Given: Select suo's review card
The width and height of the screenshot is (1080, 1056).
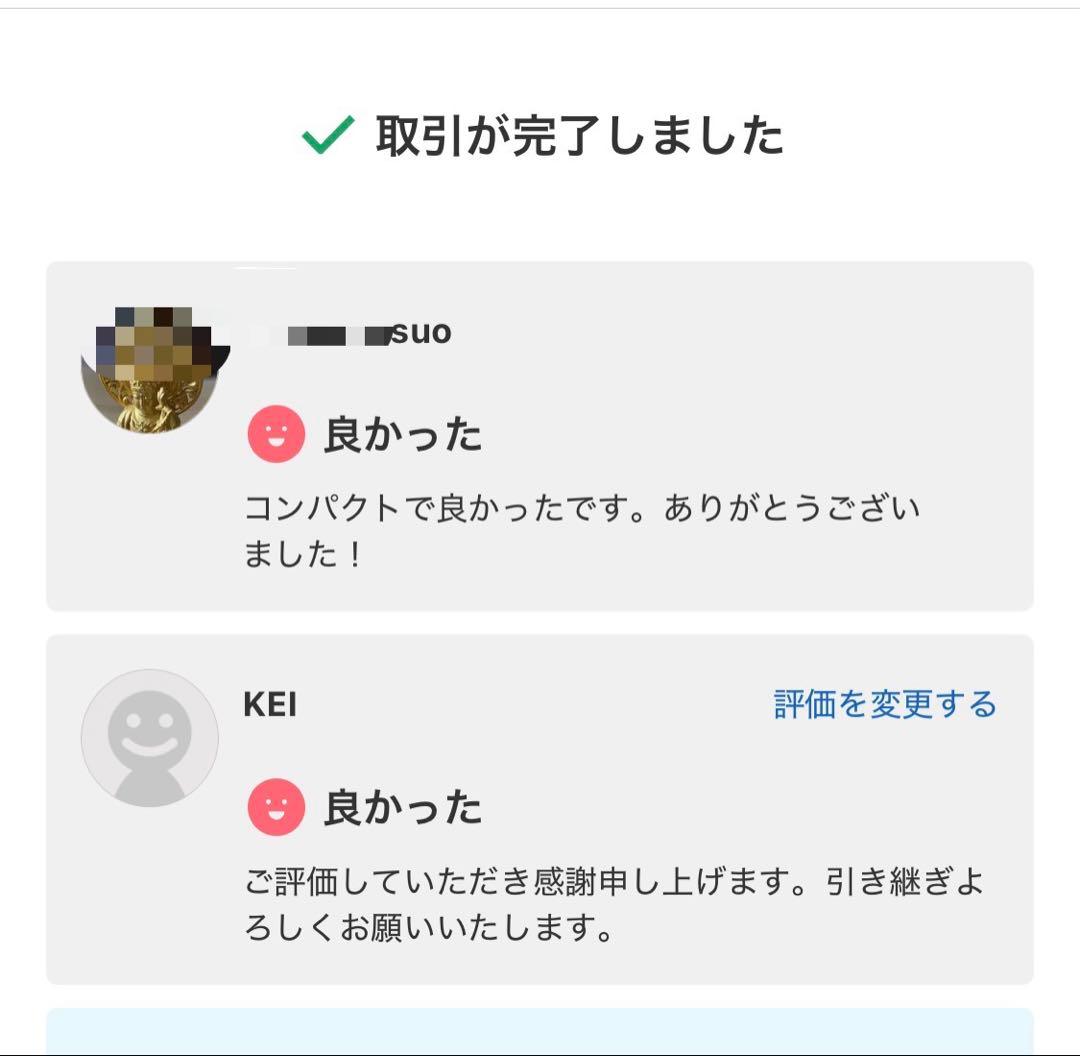Looking at the screenshot, I should click(x=540, y=435).
